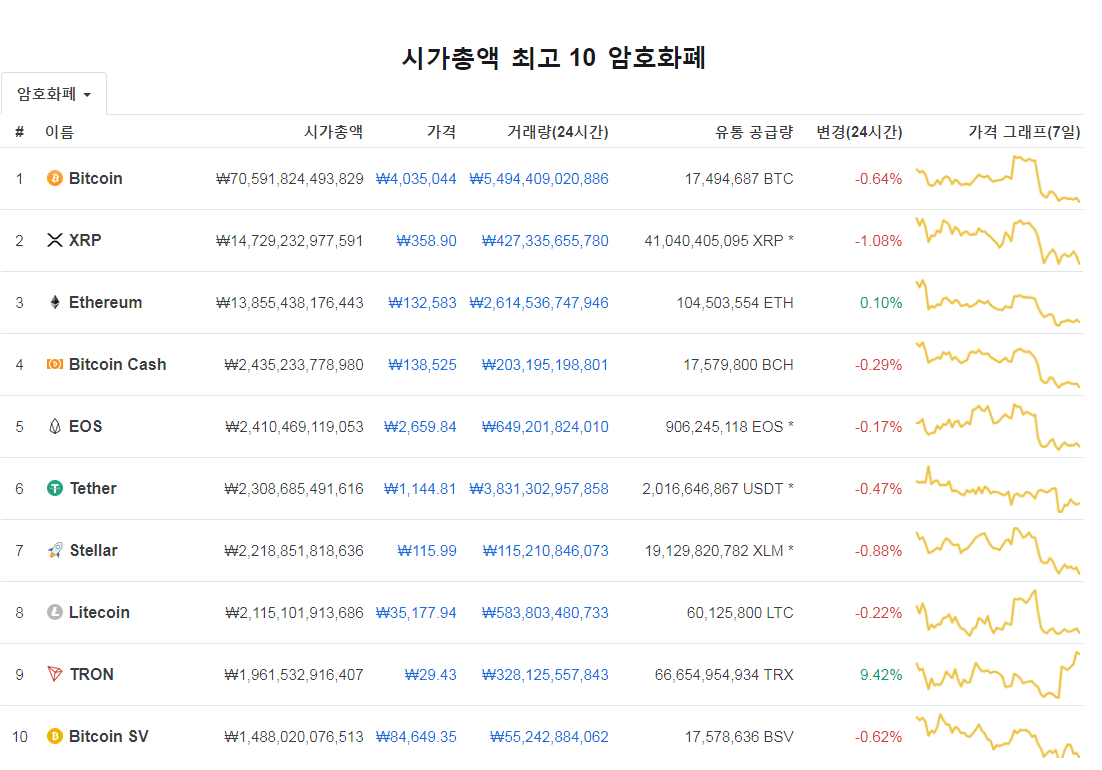Click the green Tether icon
Viewport: 1102px width, 770px height.
[55, 488]
